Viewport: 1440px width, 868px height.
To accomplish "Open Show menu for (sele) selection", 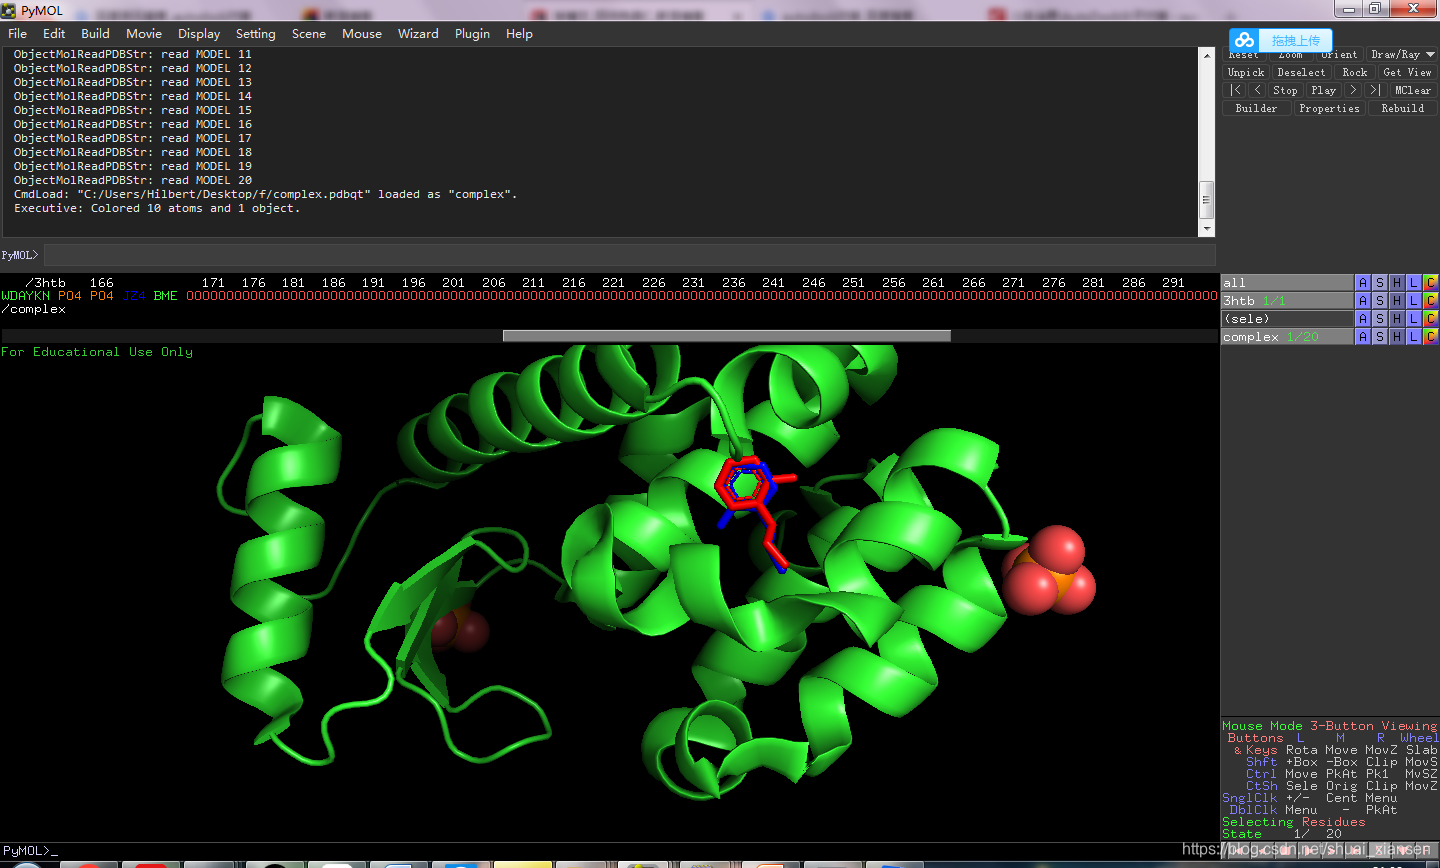I will 1379,319.
